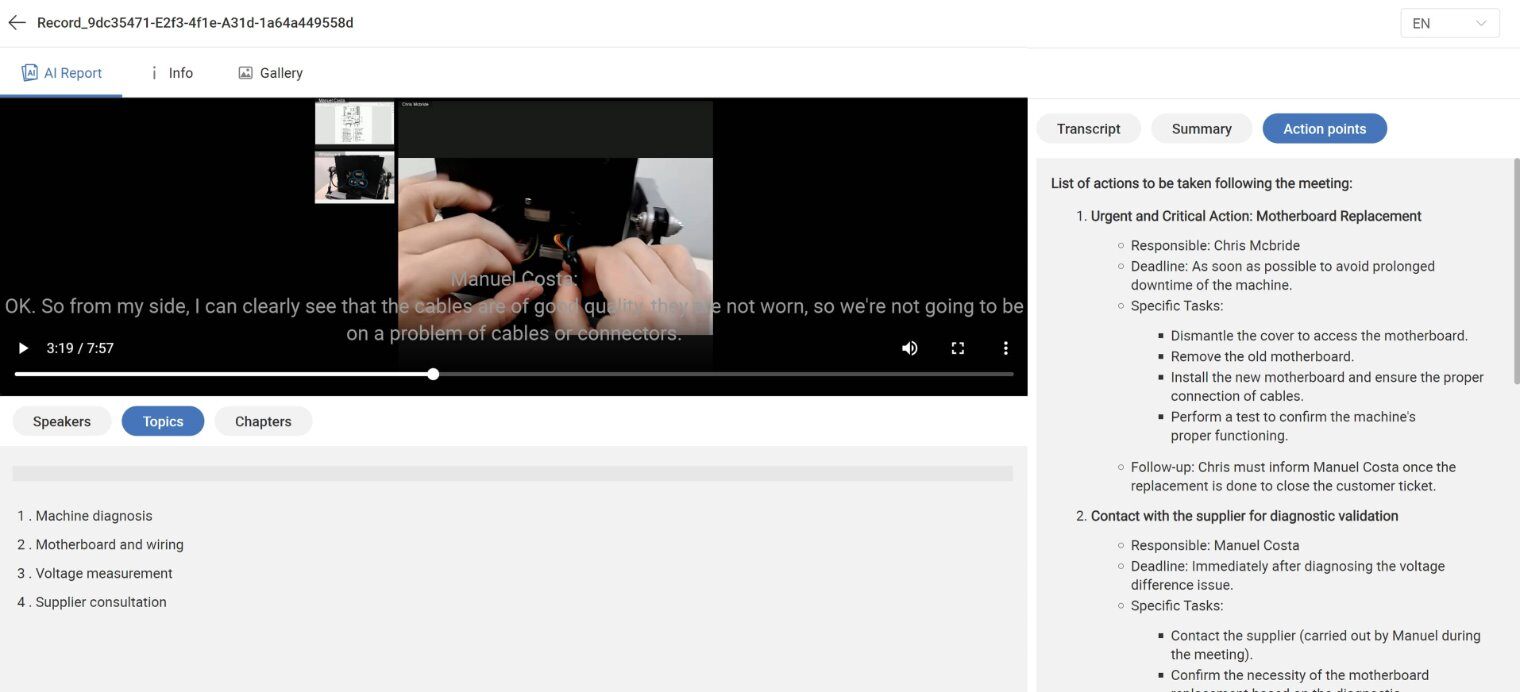Show the Transcript panel
This screenshot has width=1520, height=692.
(1088, 128)
